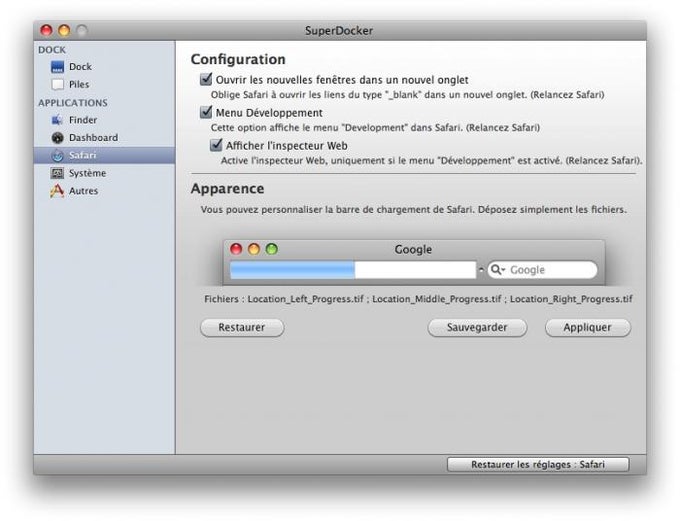Click the Configuration heading
The width and height of the screenshot is (680, 521).
click(238, 59)
